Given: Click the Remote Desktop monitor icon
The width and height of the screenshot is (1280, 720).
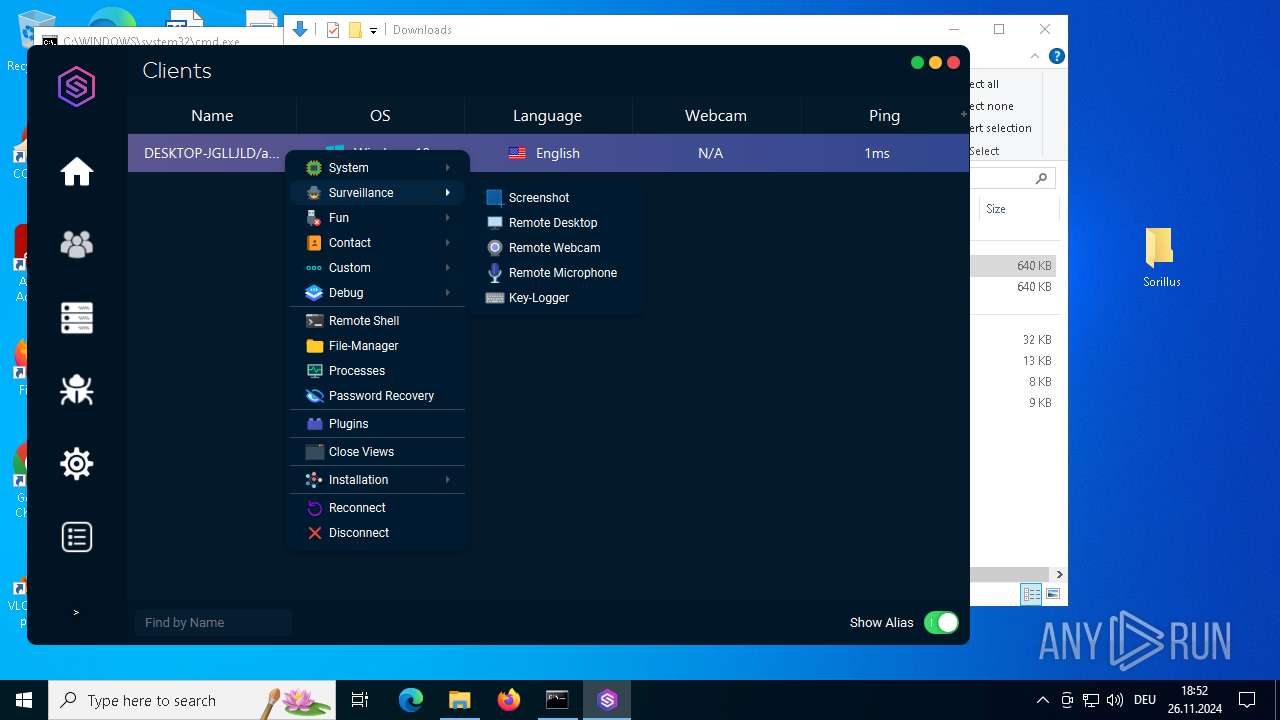Looking at the screenshot, I should tap(494, 223).
